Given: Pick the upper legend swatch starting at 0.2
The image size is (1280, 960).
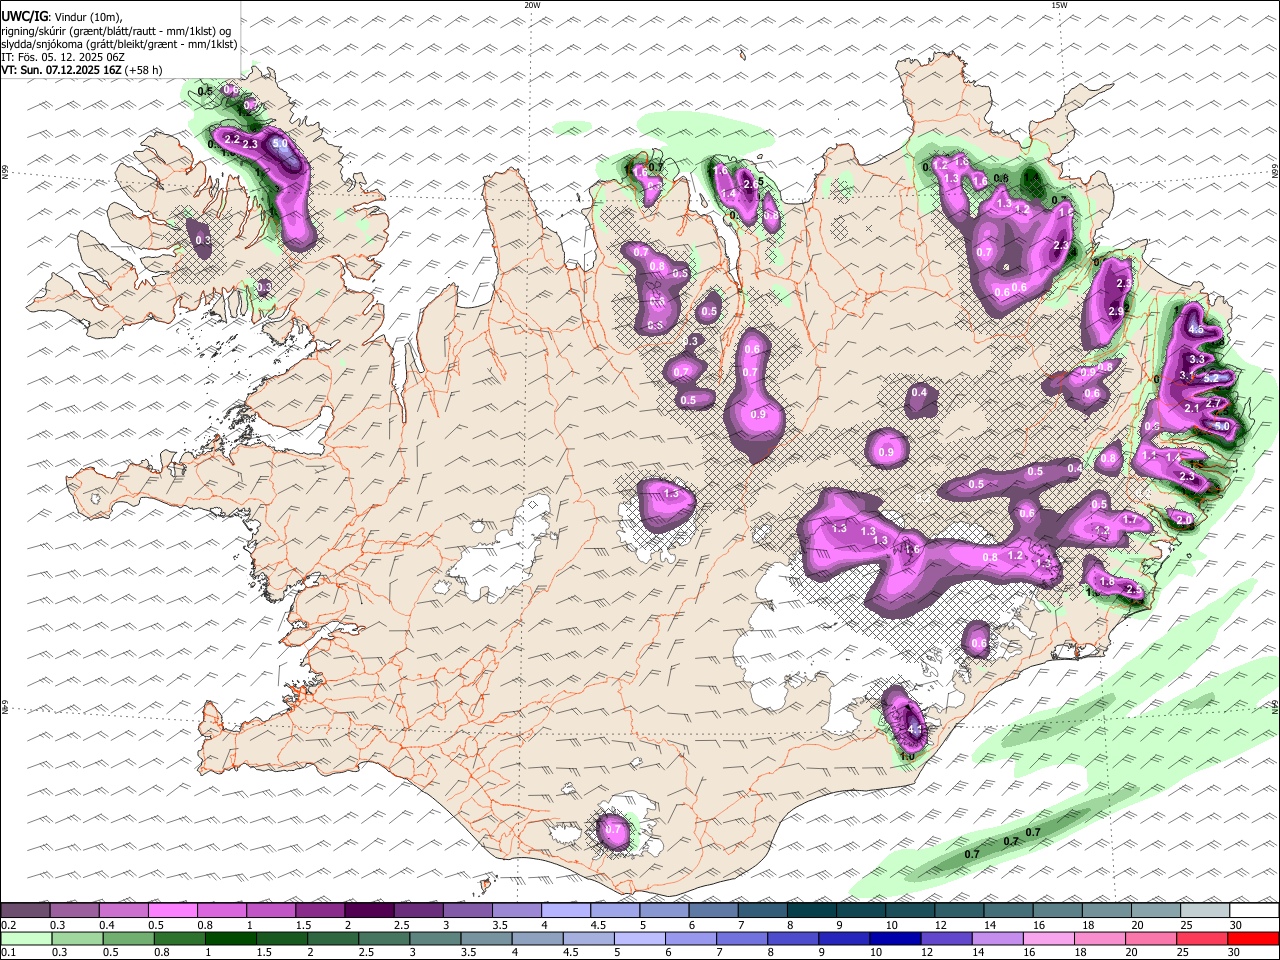Looking at the screenshot, I should coord(26,911).
